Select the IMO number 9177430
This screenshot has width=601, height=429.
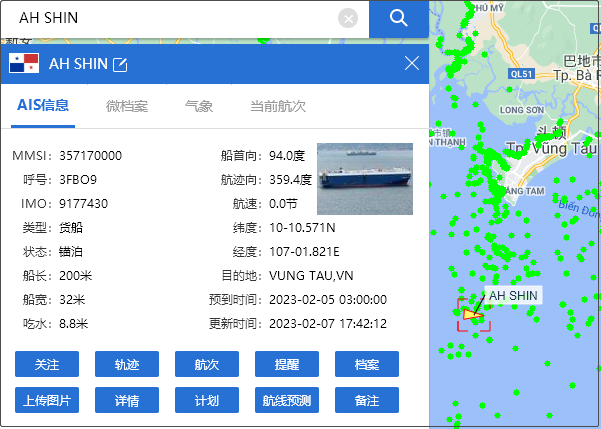(x=84, y=204)
